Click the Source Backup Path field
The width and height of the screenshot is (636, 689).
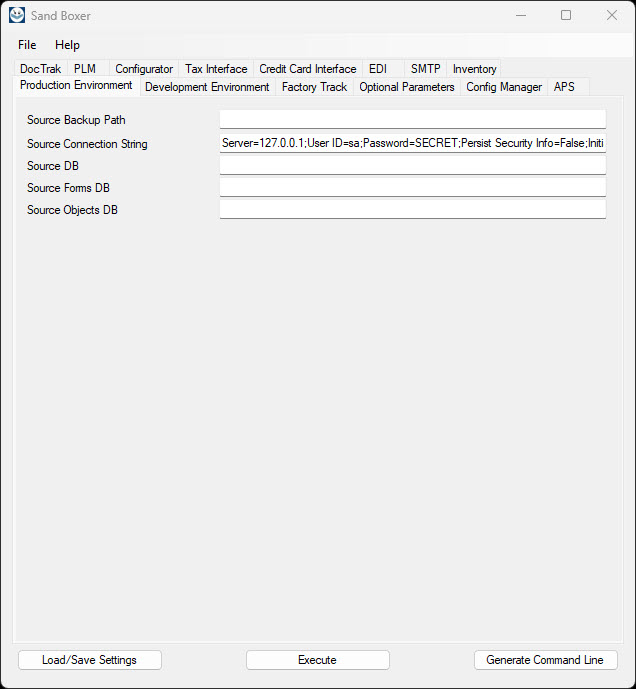pos(412,120)
